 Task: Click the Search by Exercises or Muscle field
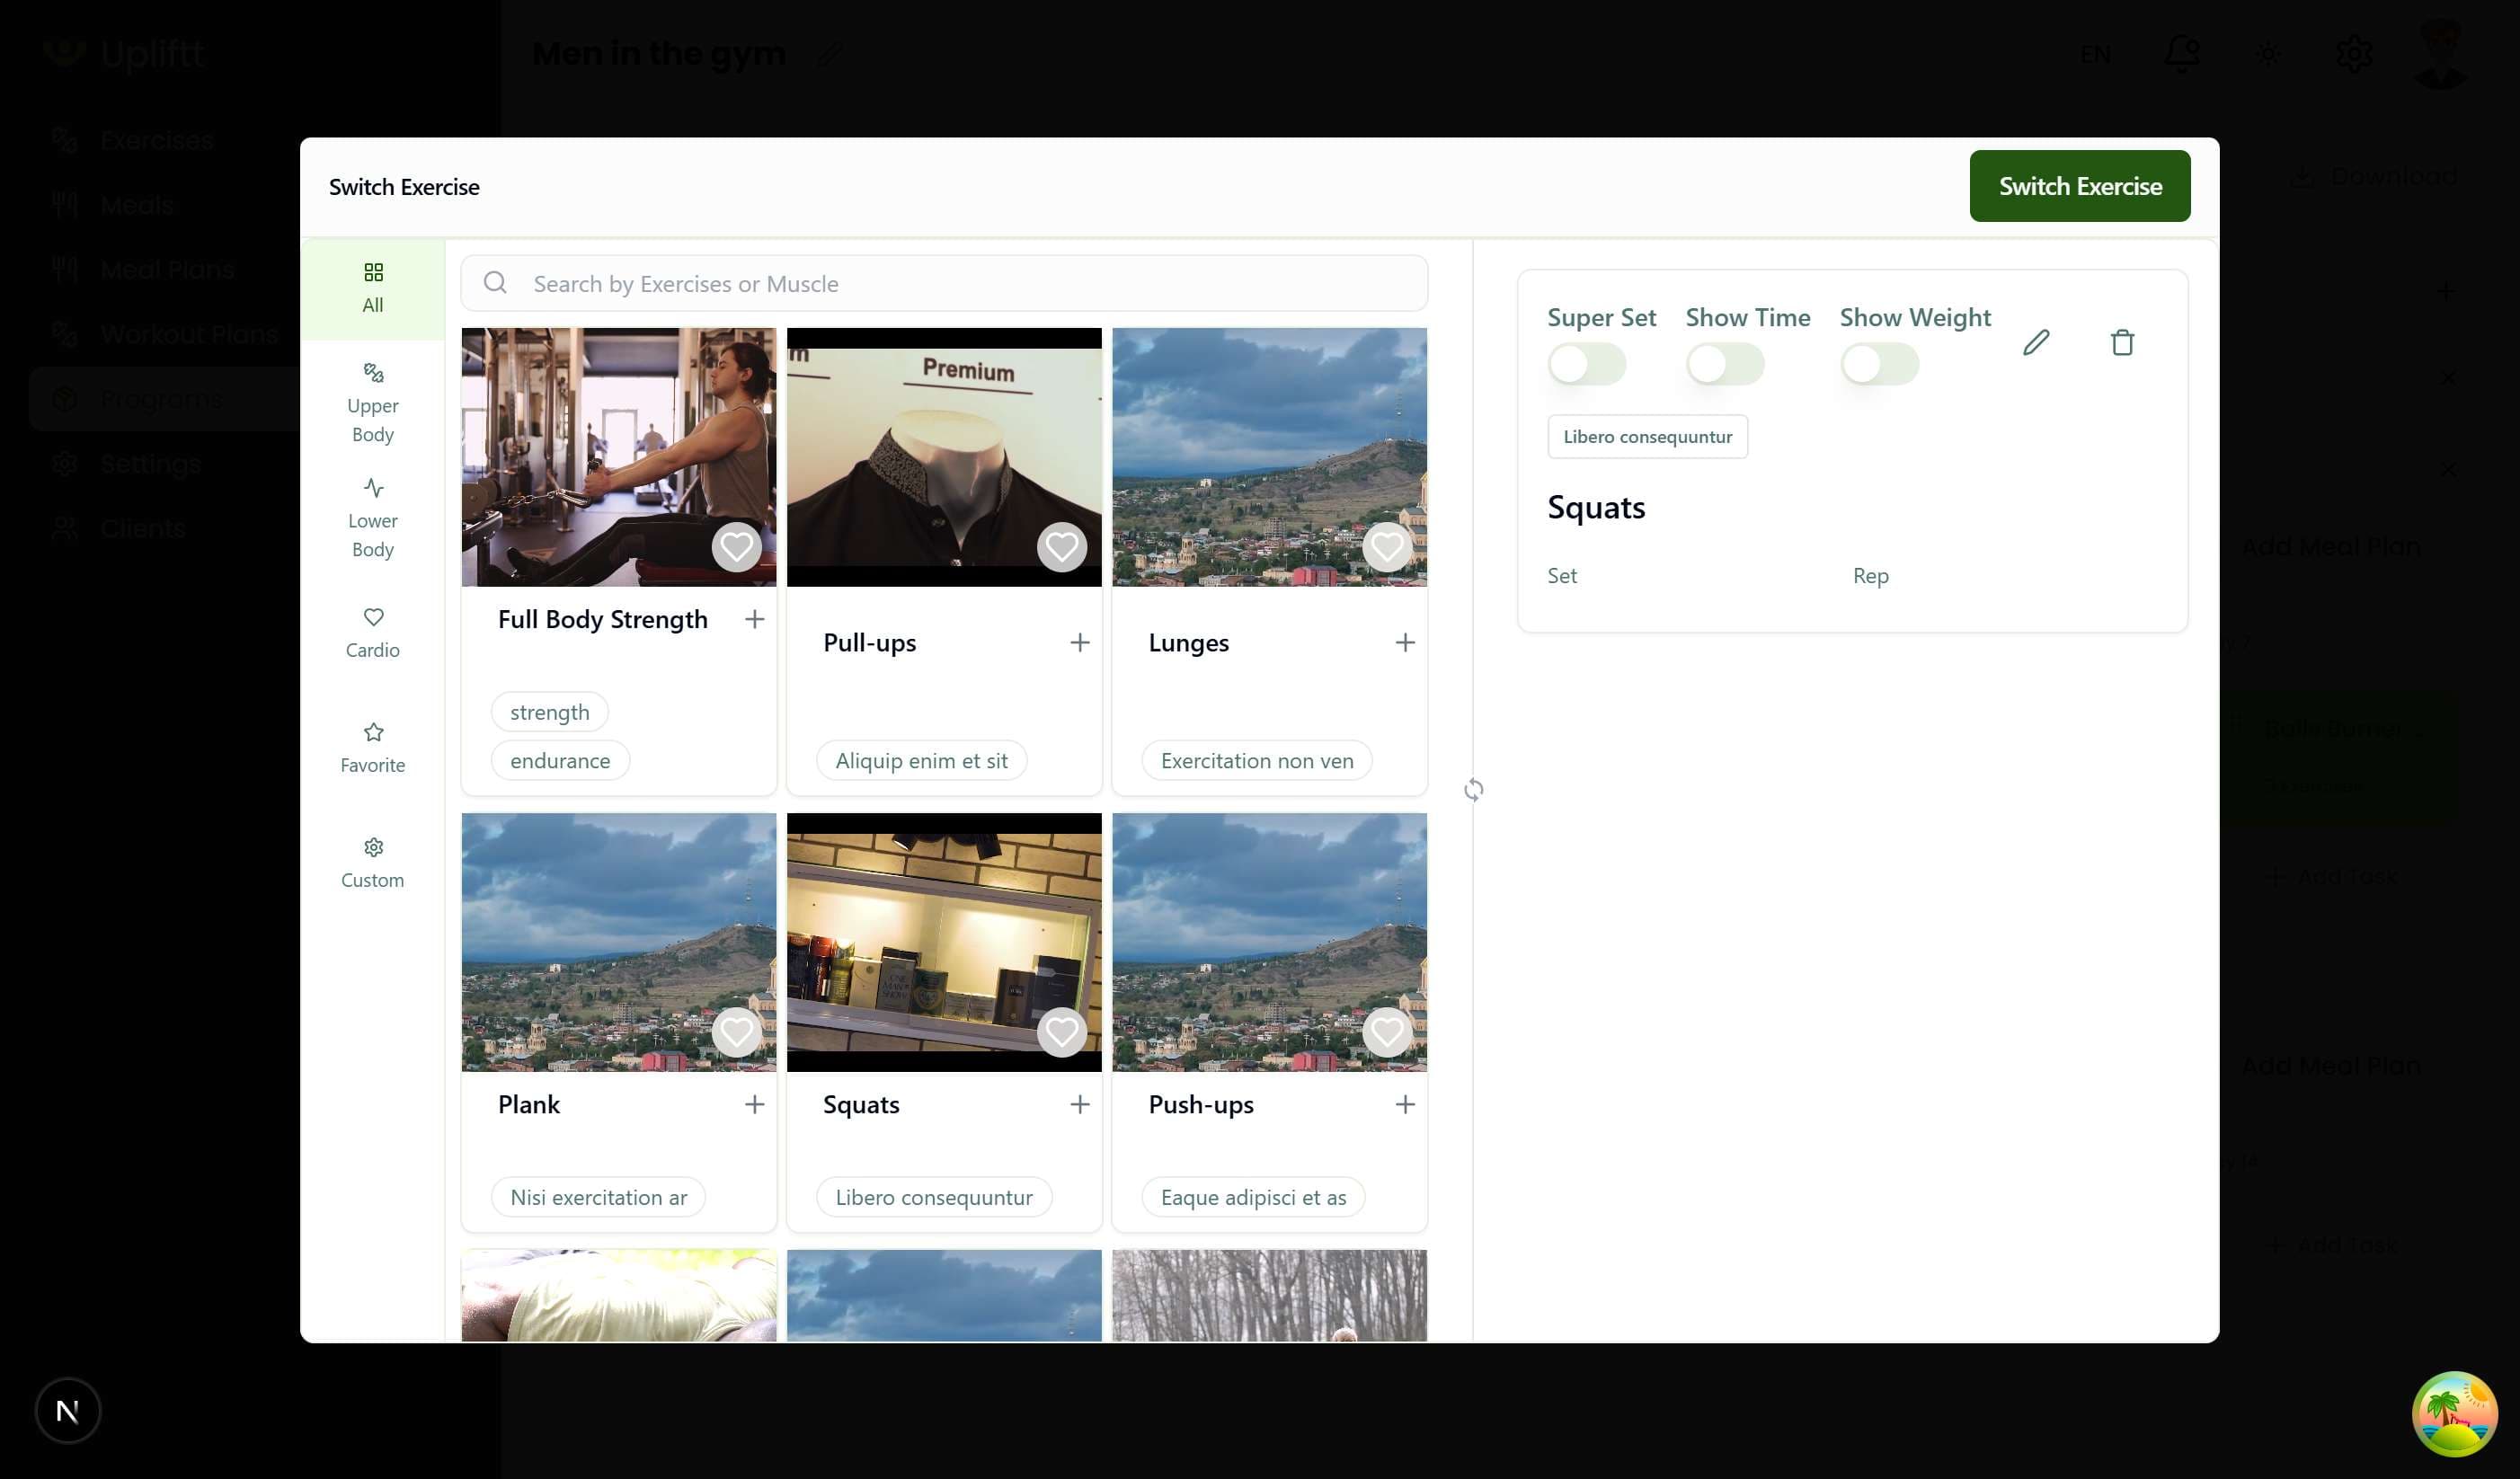click(x=943, y=284)
